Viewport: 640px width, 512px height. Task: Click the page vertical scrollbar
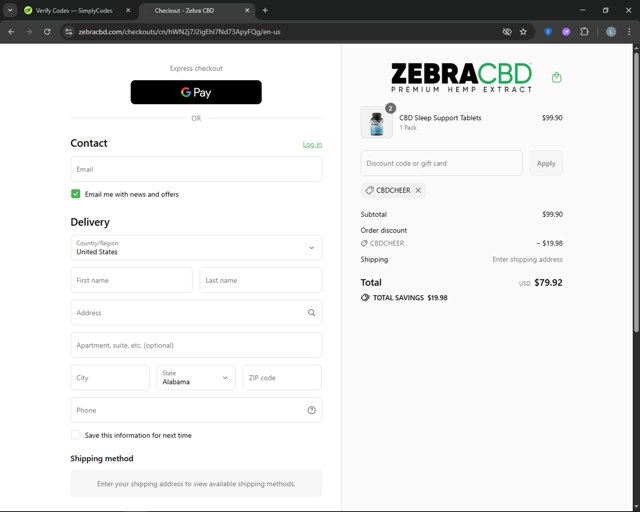pyautogui.click(x=636, y=192)
